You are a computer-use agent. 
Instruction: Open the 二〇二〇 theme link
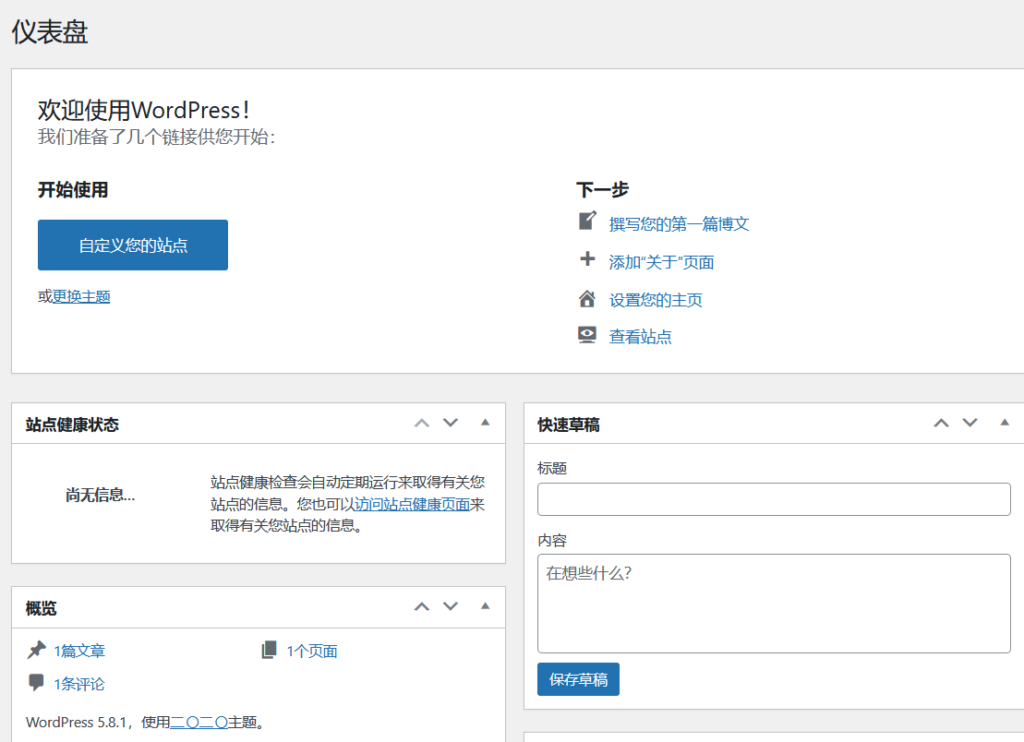pyautogui.click(x=199, y=722)
